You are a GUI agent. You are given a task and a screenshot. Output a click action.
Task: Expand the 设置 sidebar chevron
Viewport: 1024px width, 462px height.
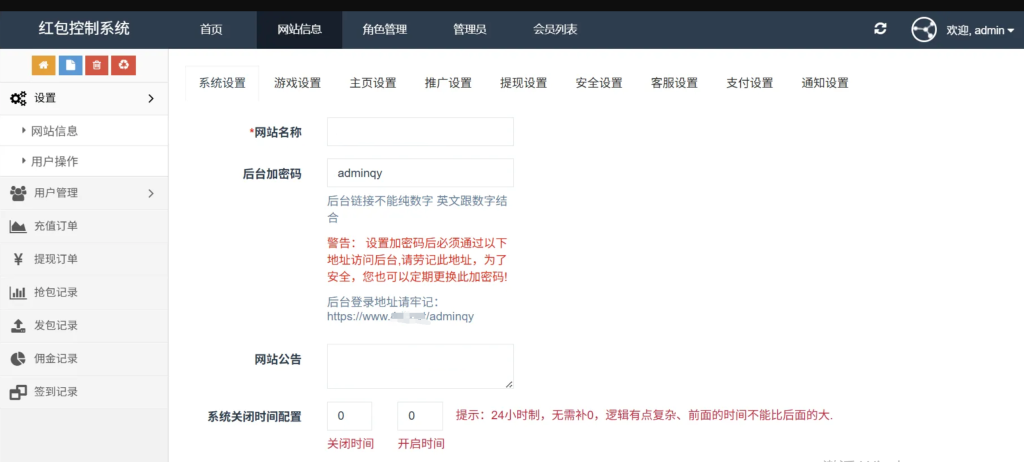pos(151,99)
